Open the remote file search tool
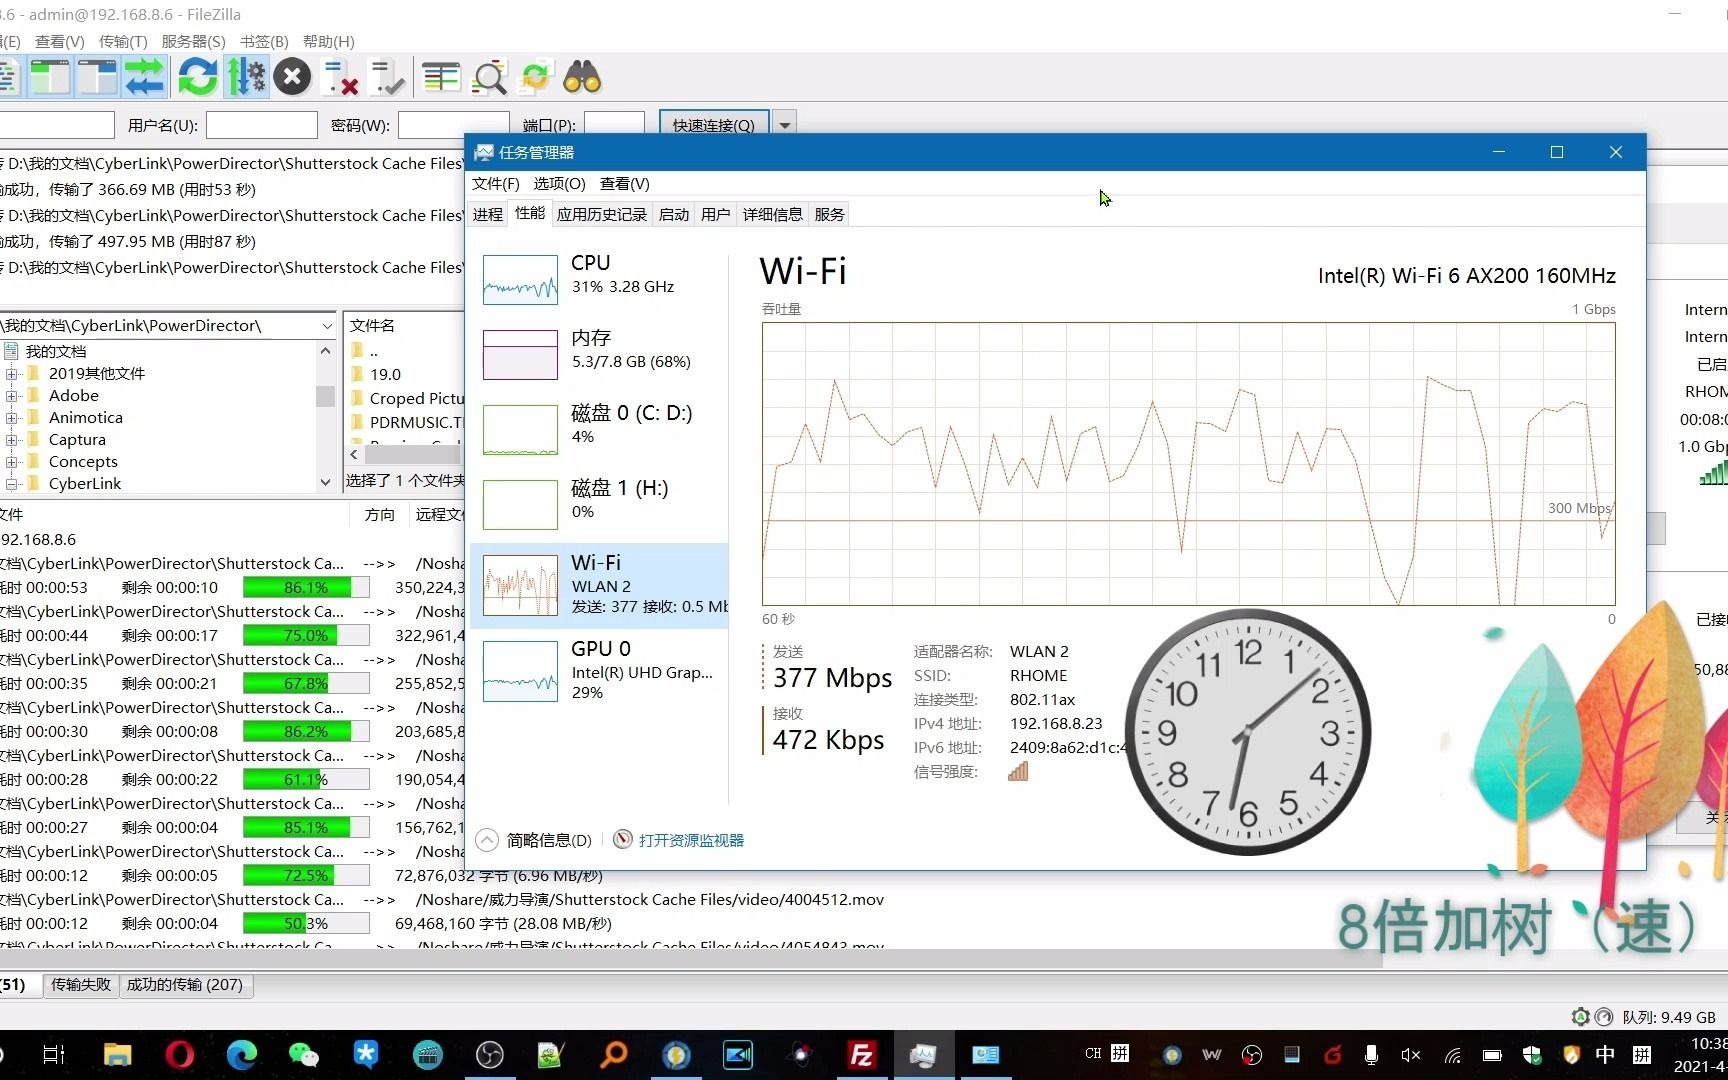This screenshot has height=1080, width=1728. coord(489,77)
